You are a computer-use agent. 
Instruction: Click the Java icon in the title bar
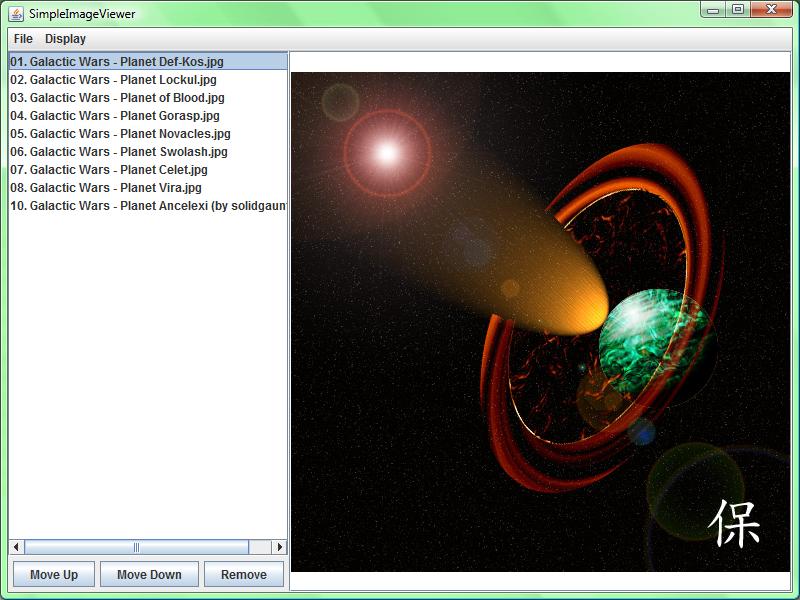coord(16,14)
